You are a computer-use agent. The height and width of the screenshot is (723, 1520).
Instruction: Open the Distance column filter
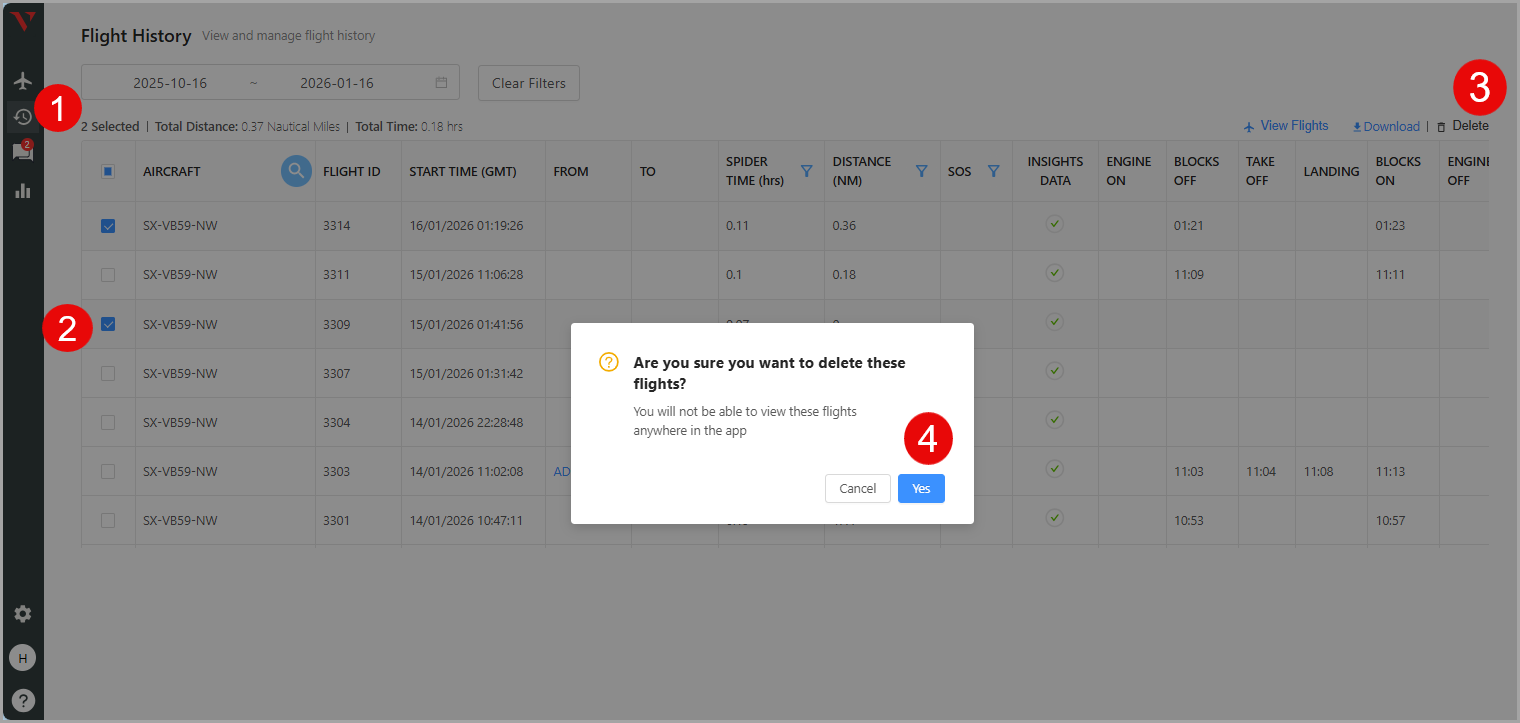921,171
